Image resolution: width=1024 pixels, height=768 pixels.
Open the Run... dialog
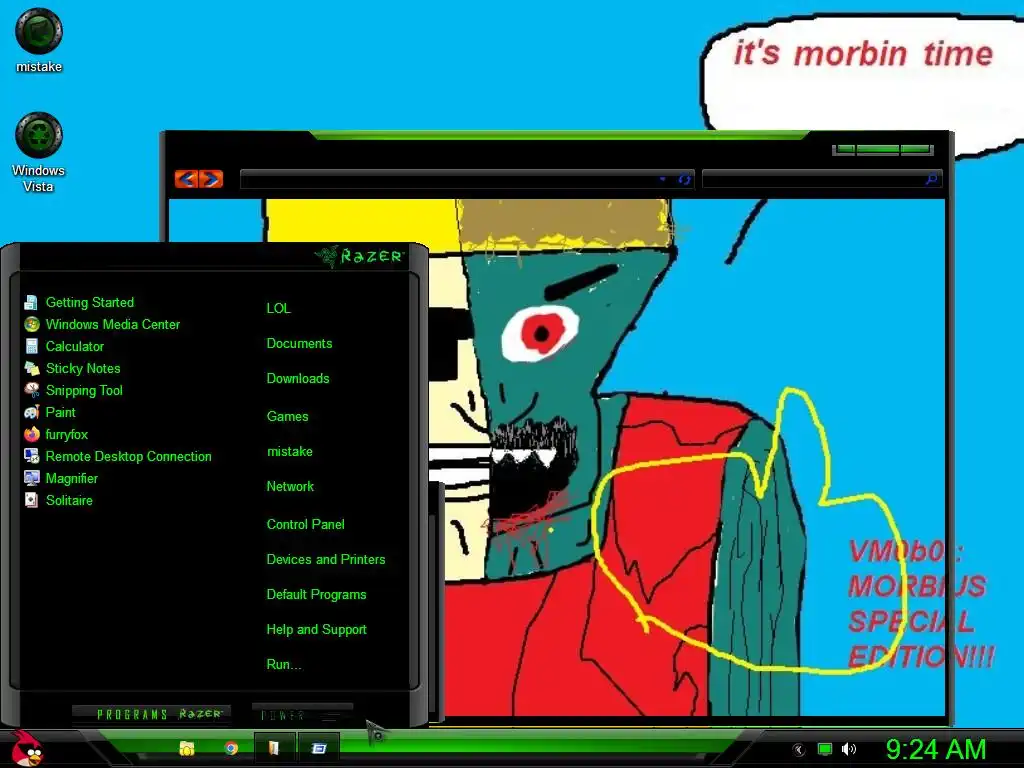pos(283,665)
